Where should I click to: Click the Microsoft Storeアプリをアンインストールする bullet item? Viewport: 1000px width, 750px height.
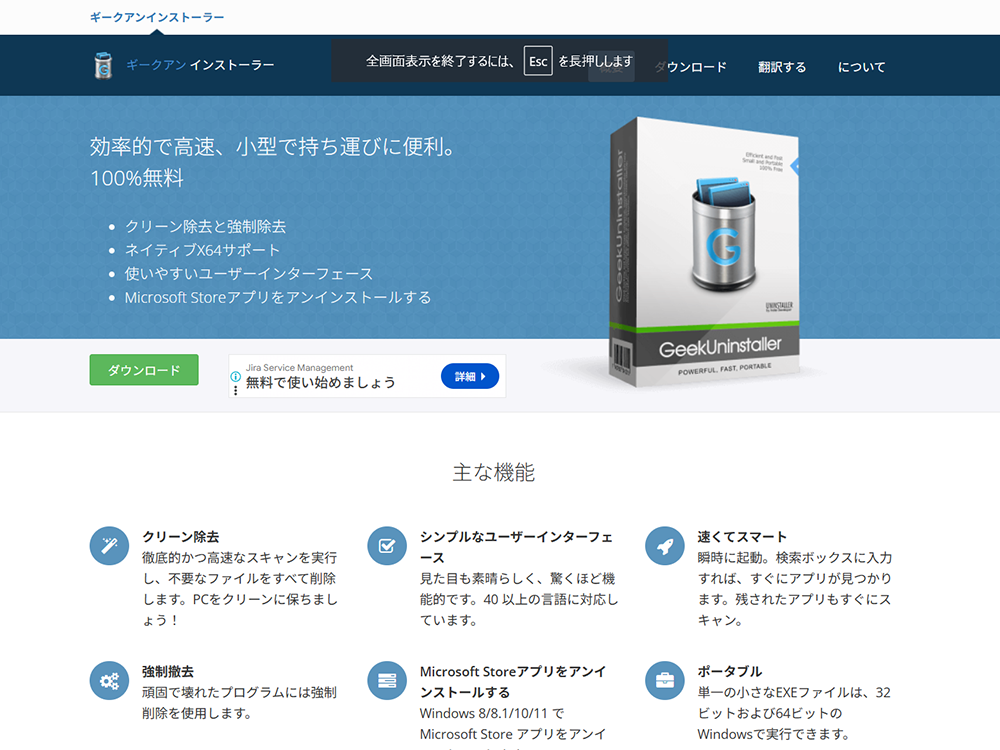tap(278, 297)
